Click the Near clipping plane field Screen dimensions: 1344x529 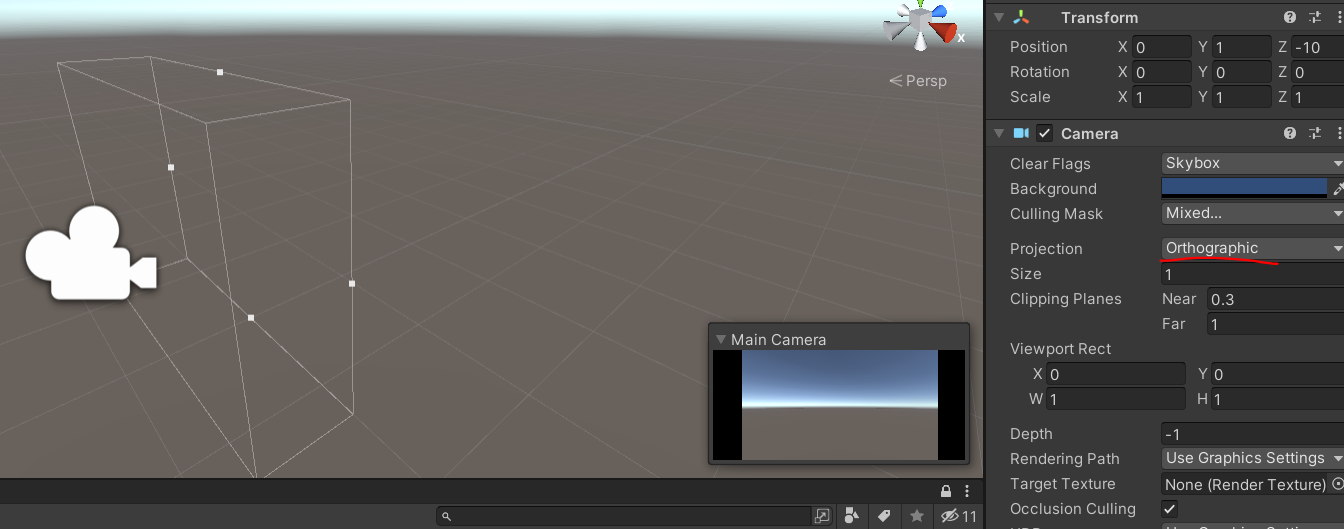coord(1275,299)
